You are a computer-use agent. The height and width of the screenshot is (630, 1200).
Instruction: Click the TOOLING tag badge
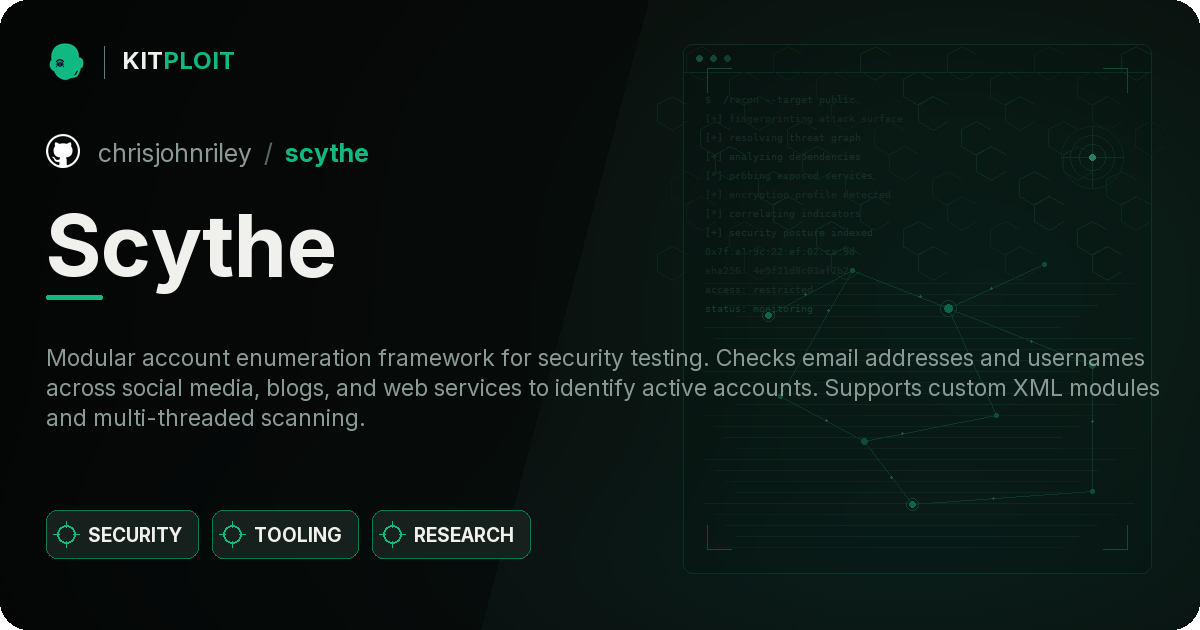285,535
